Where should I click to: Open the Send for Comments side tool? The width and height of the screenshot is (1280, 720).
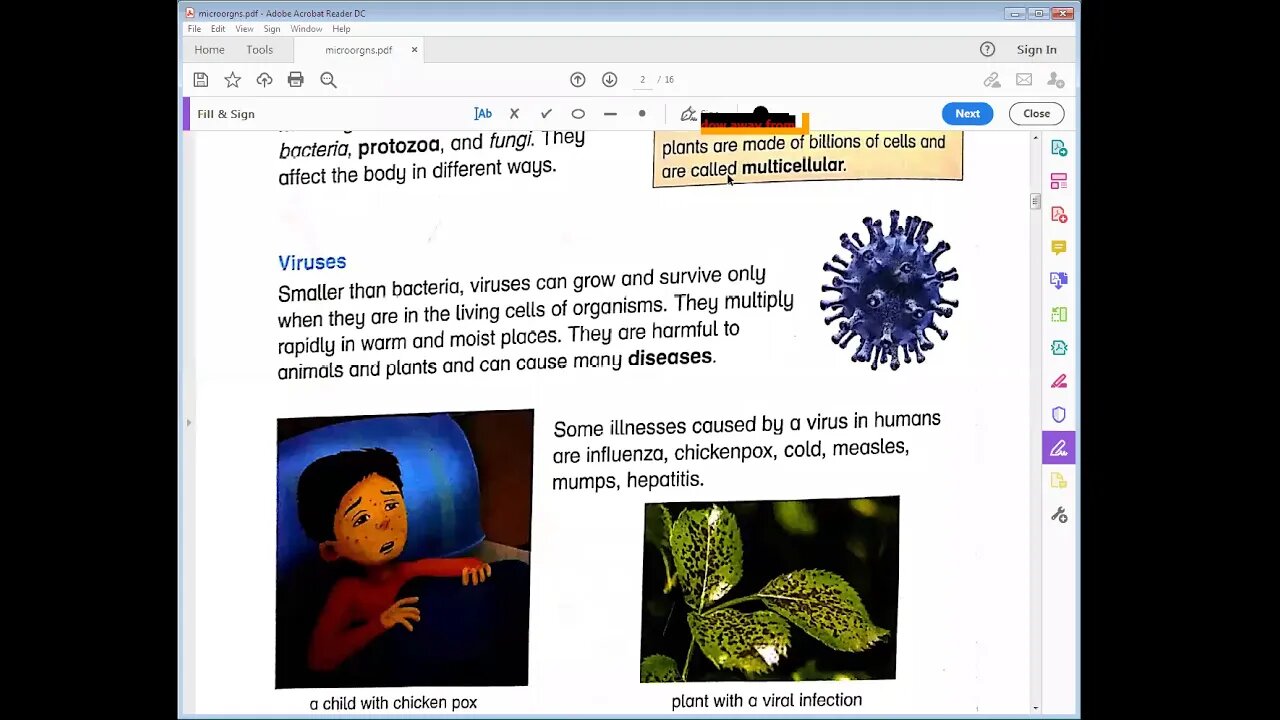point(1059,481)
